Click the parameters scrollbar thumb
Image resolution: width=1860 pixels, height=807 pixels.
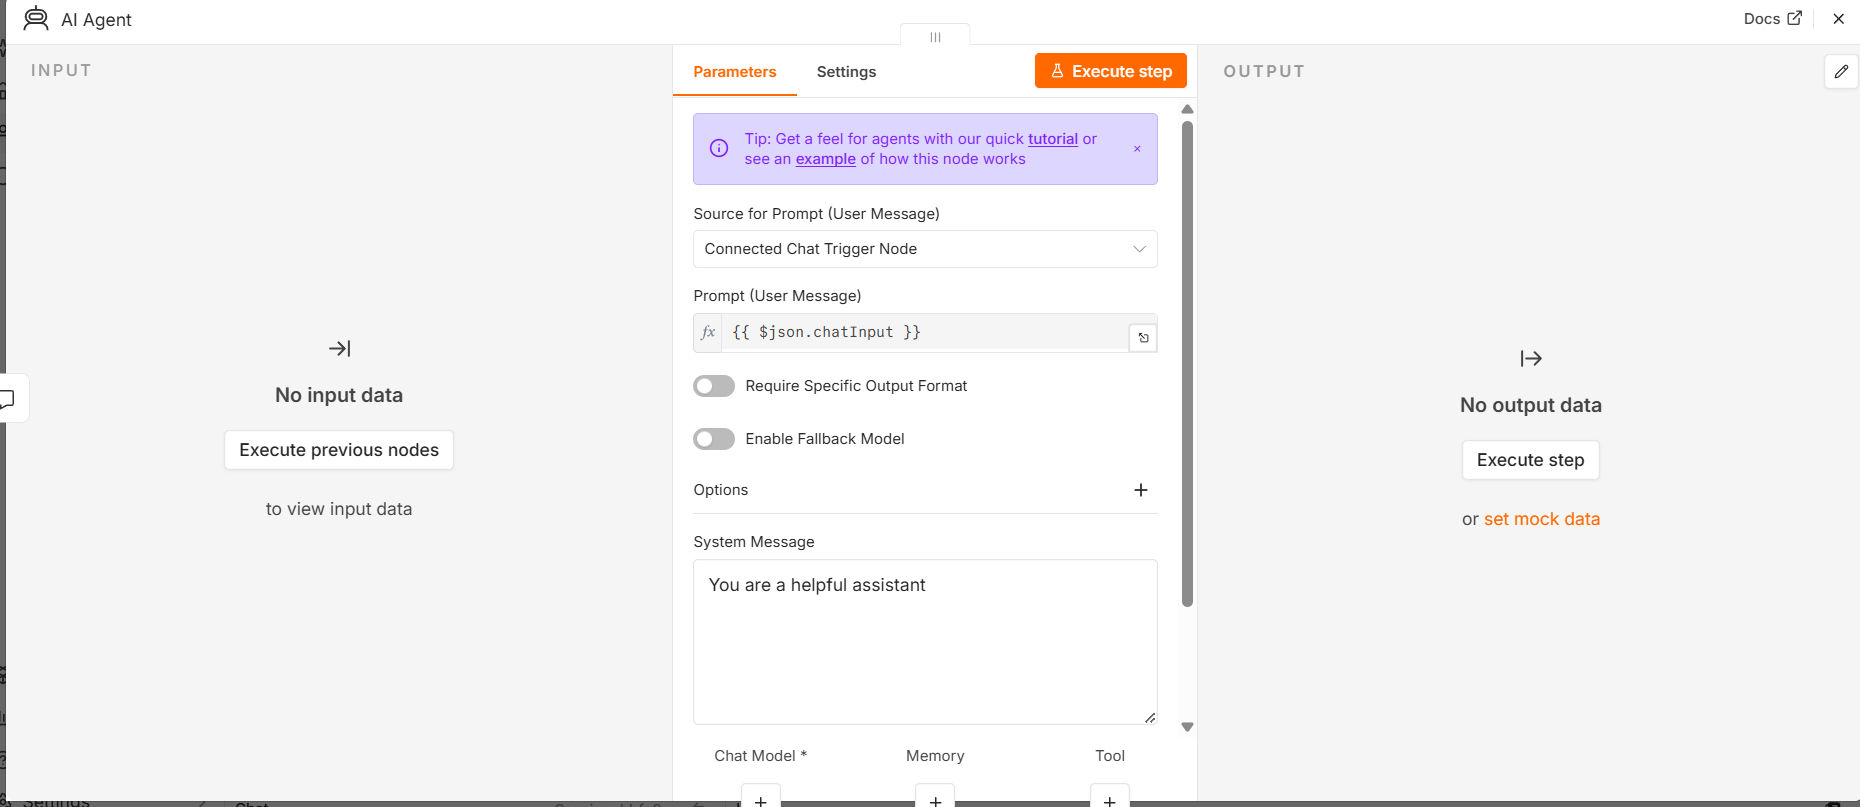1187,364
